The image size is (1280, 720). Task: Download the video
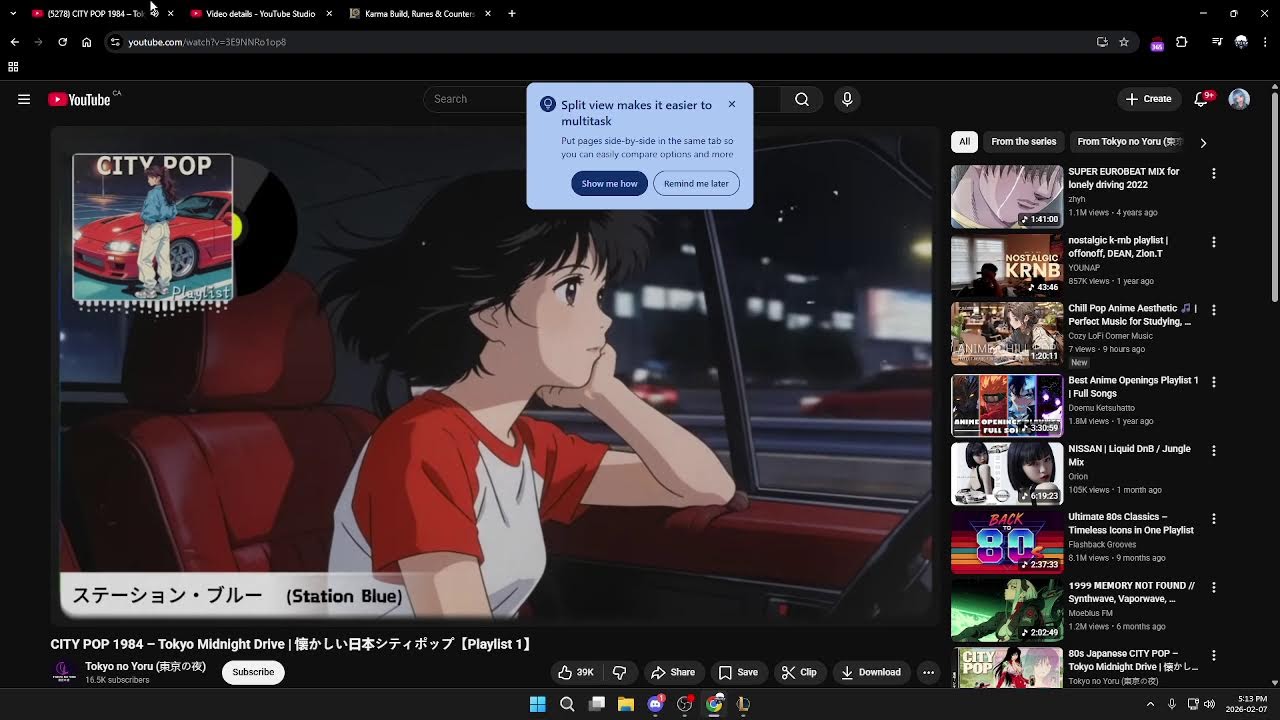tap(871, 672)
